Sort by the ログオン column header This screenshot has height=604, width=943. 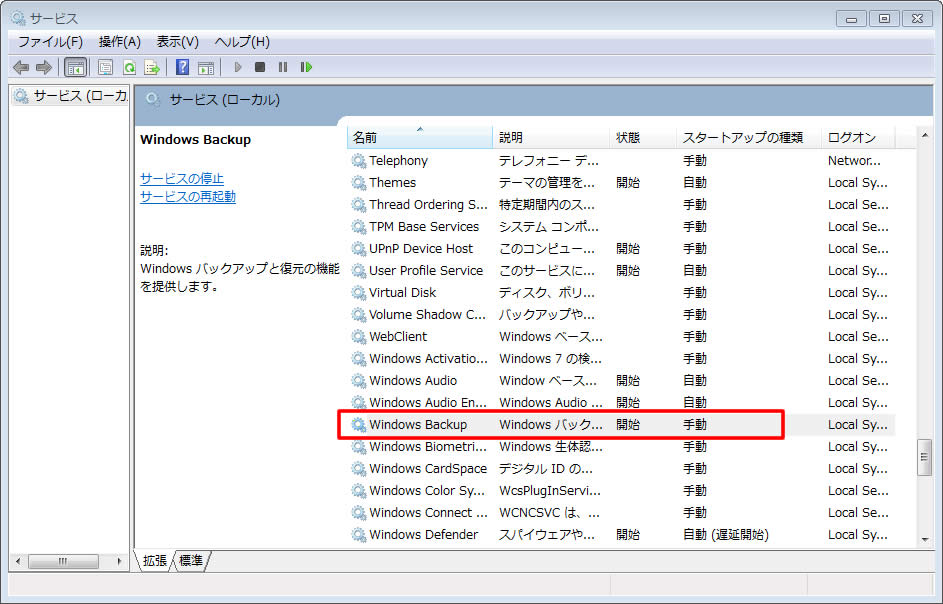pos(859,138)
